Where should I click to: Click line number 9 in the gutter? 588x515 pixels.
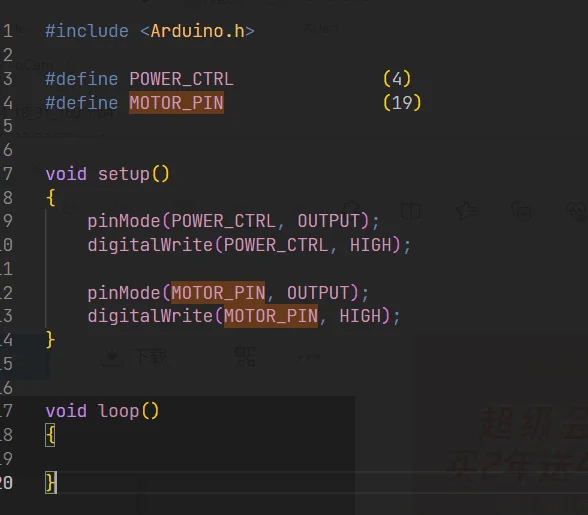[8, 221]
